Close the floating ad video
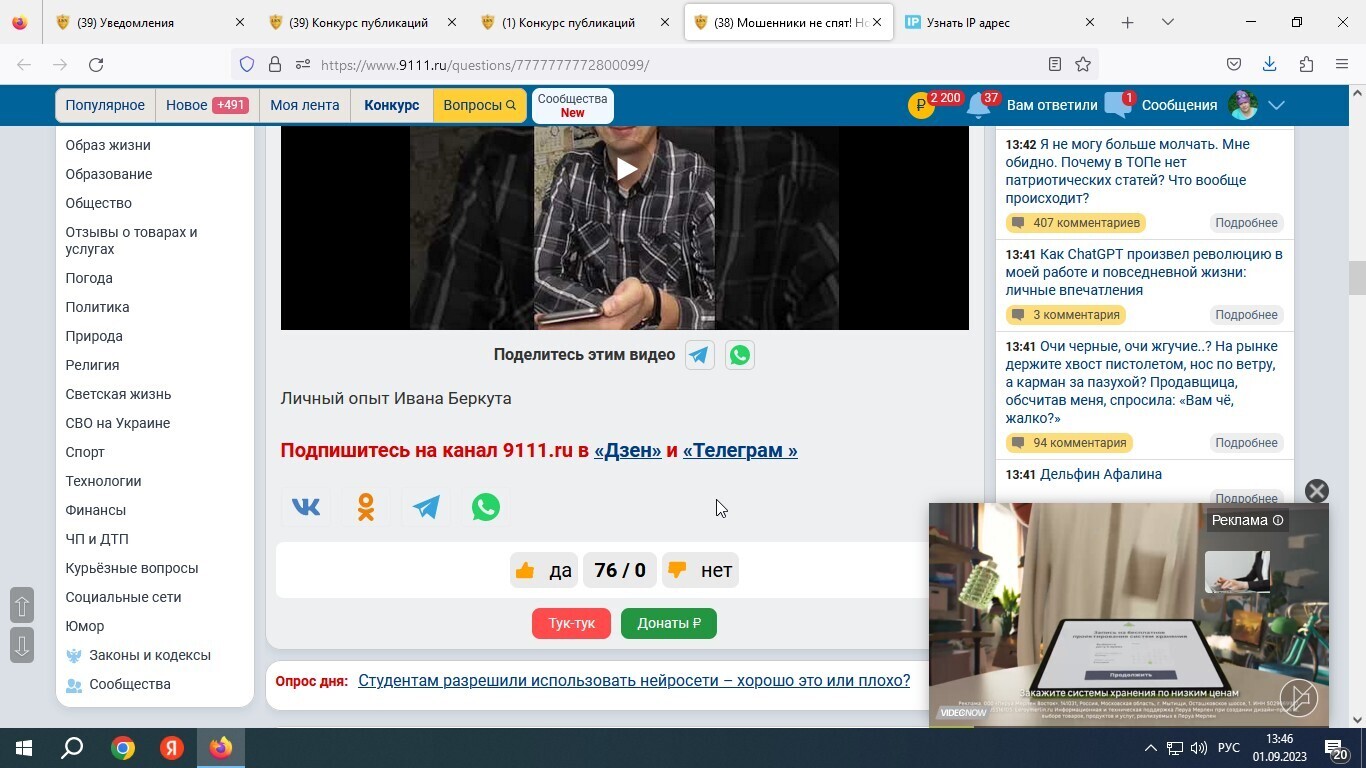 pos(1316,491)
